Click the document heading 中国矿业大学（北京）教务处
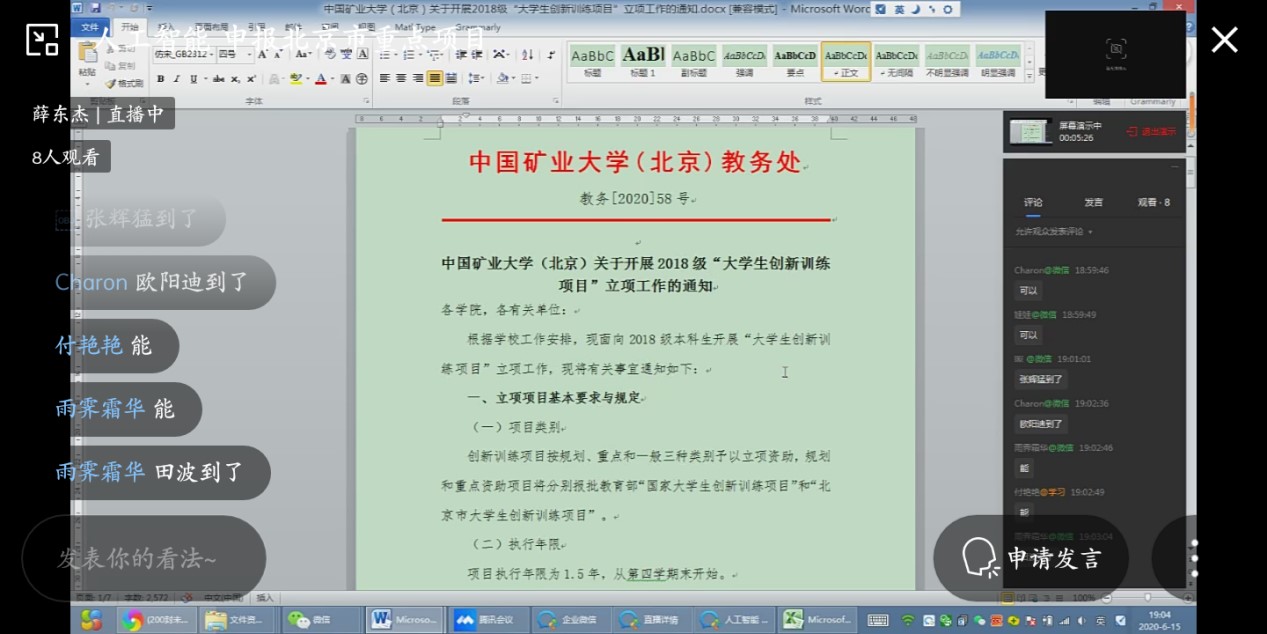 click(635, 162)
